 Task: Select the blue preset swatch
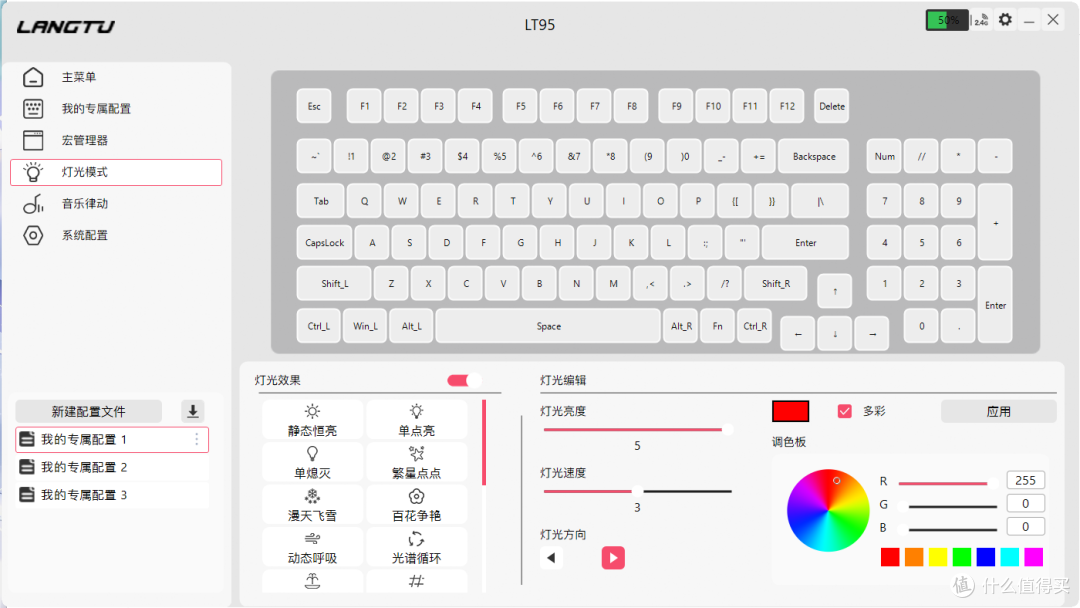[986, 557]
